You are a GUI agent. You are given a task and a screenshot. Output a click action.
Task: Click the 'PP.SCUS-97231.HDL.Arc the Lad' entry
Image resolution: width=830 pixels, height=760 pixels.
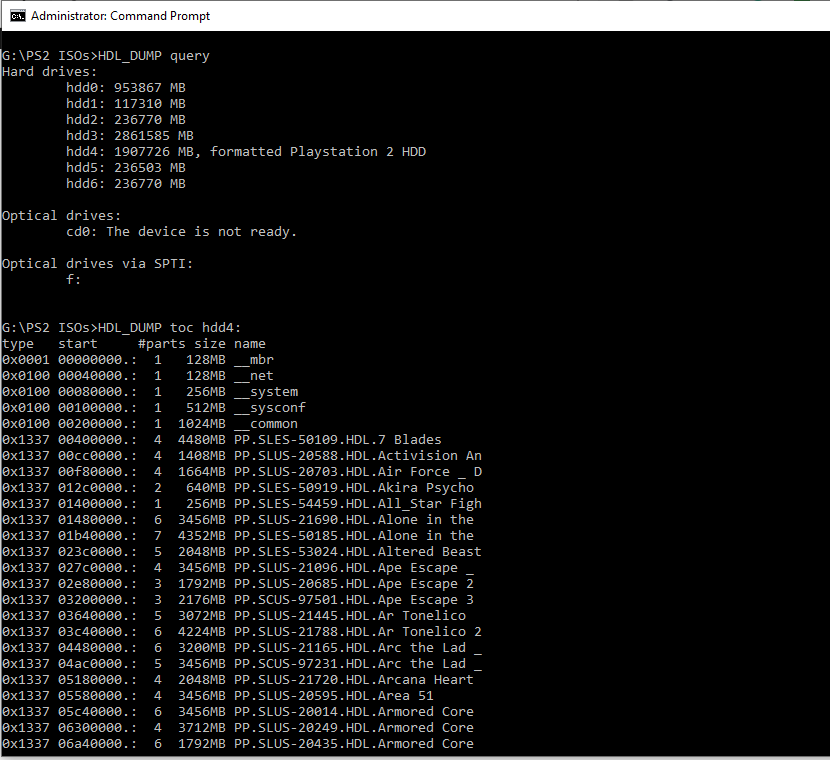pyautogui.click(x=358, y=664)
